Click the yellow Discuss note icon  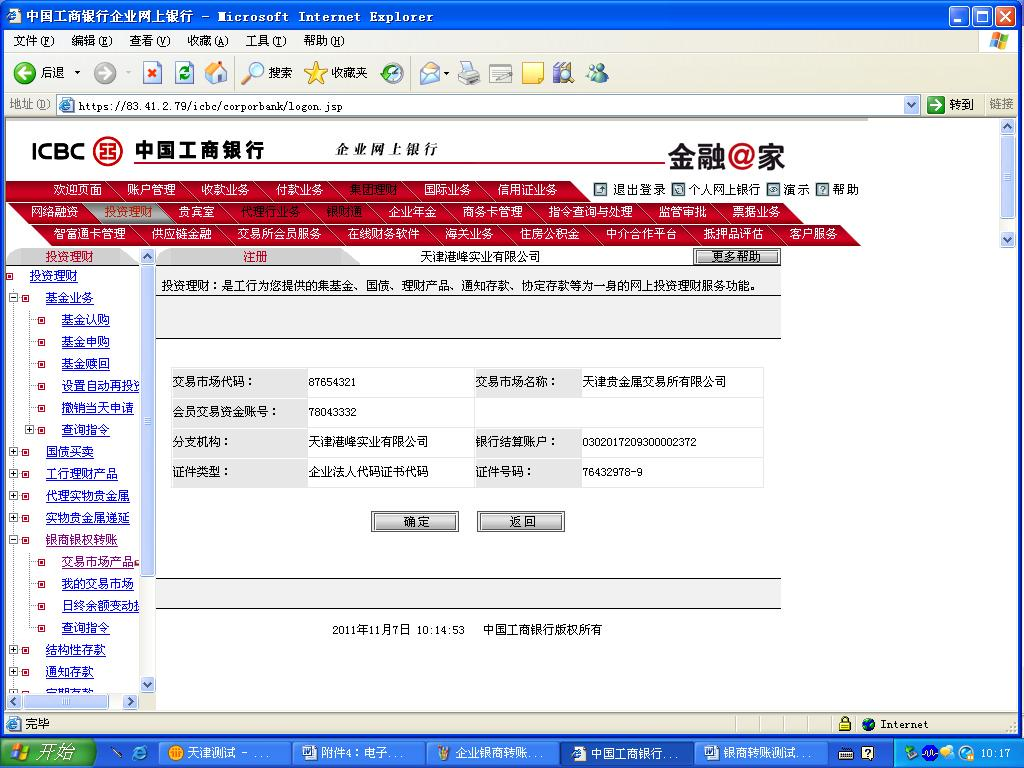(532, 72)
